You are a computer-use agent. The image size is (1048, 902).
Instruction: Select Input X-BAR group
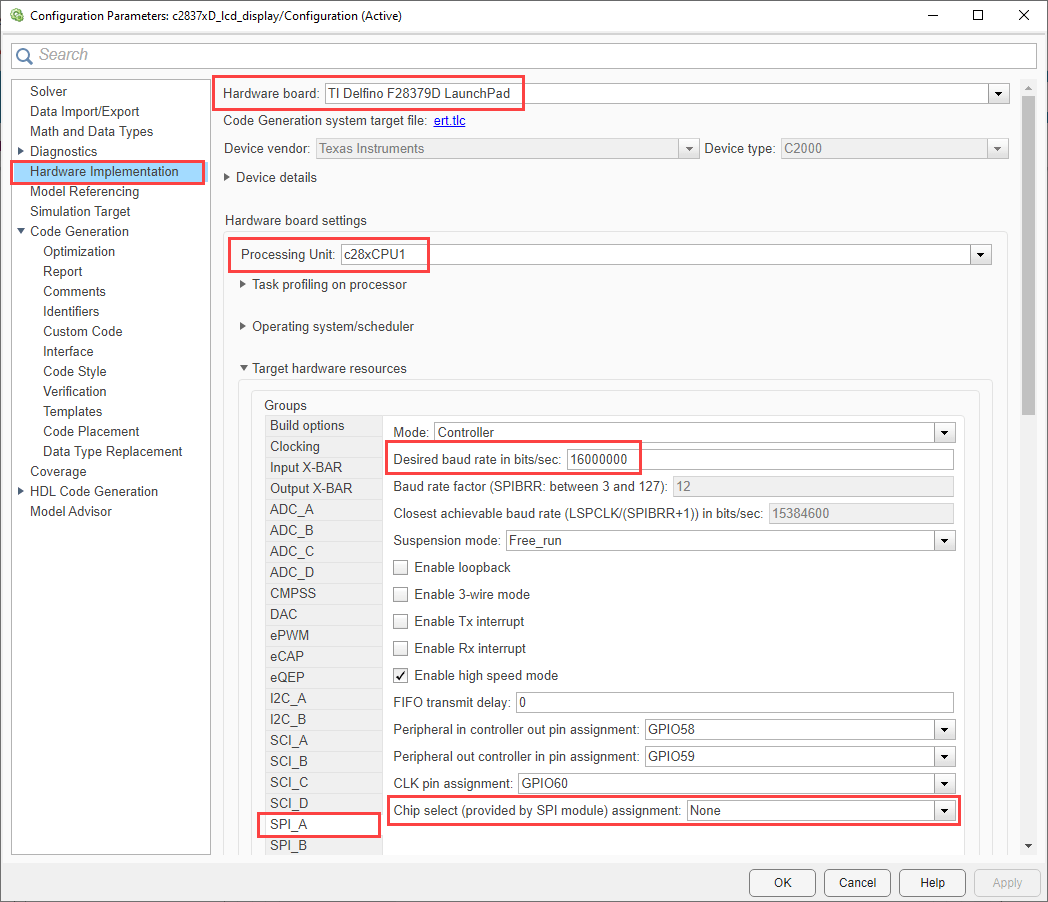pos(323,468)
